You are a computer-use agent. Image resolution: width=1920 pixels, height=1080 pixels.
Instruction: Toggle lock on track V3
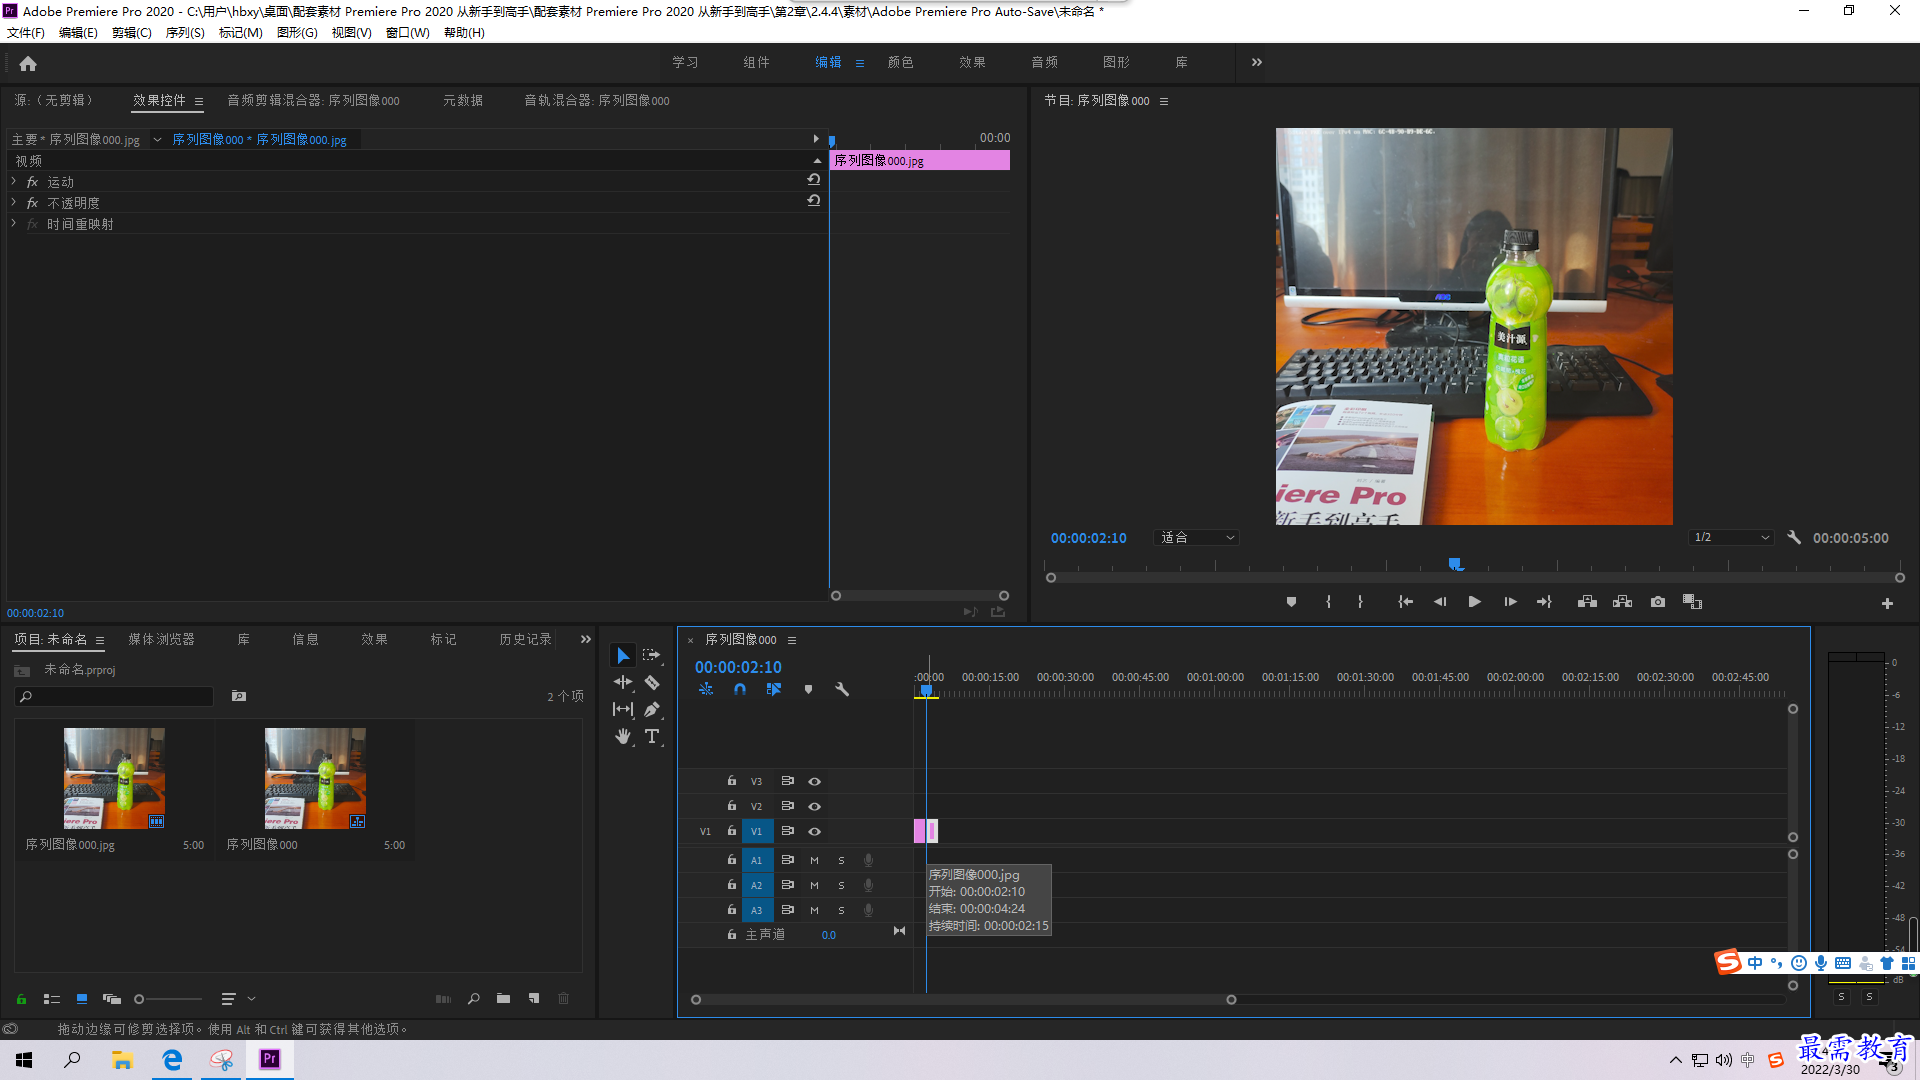tap(731, 780)
